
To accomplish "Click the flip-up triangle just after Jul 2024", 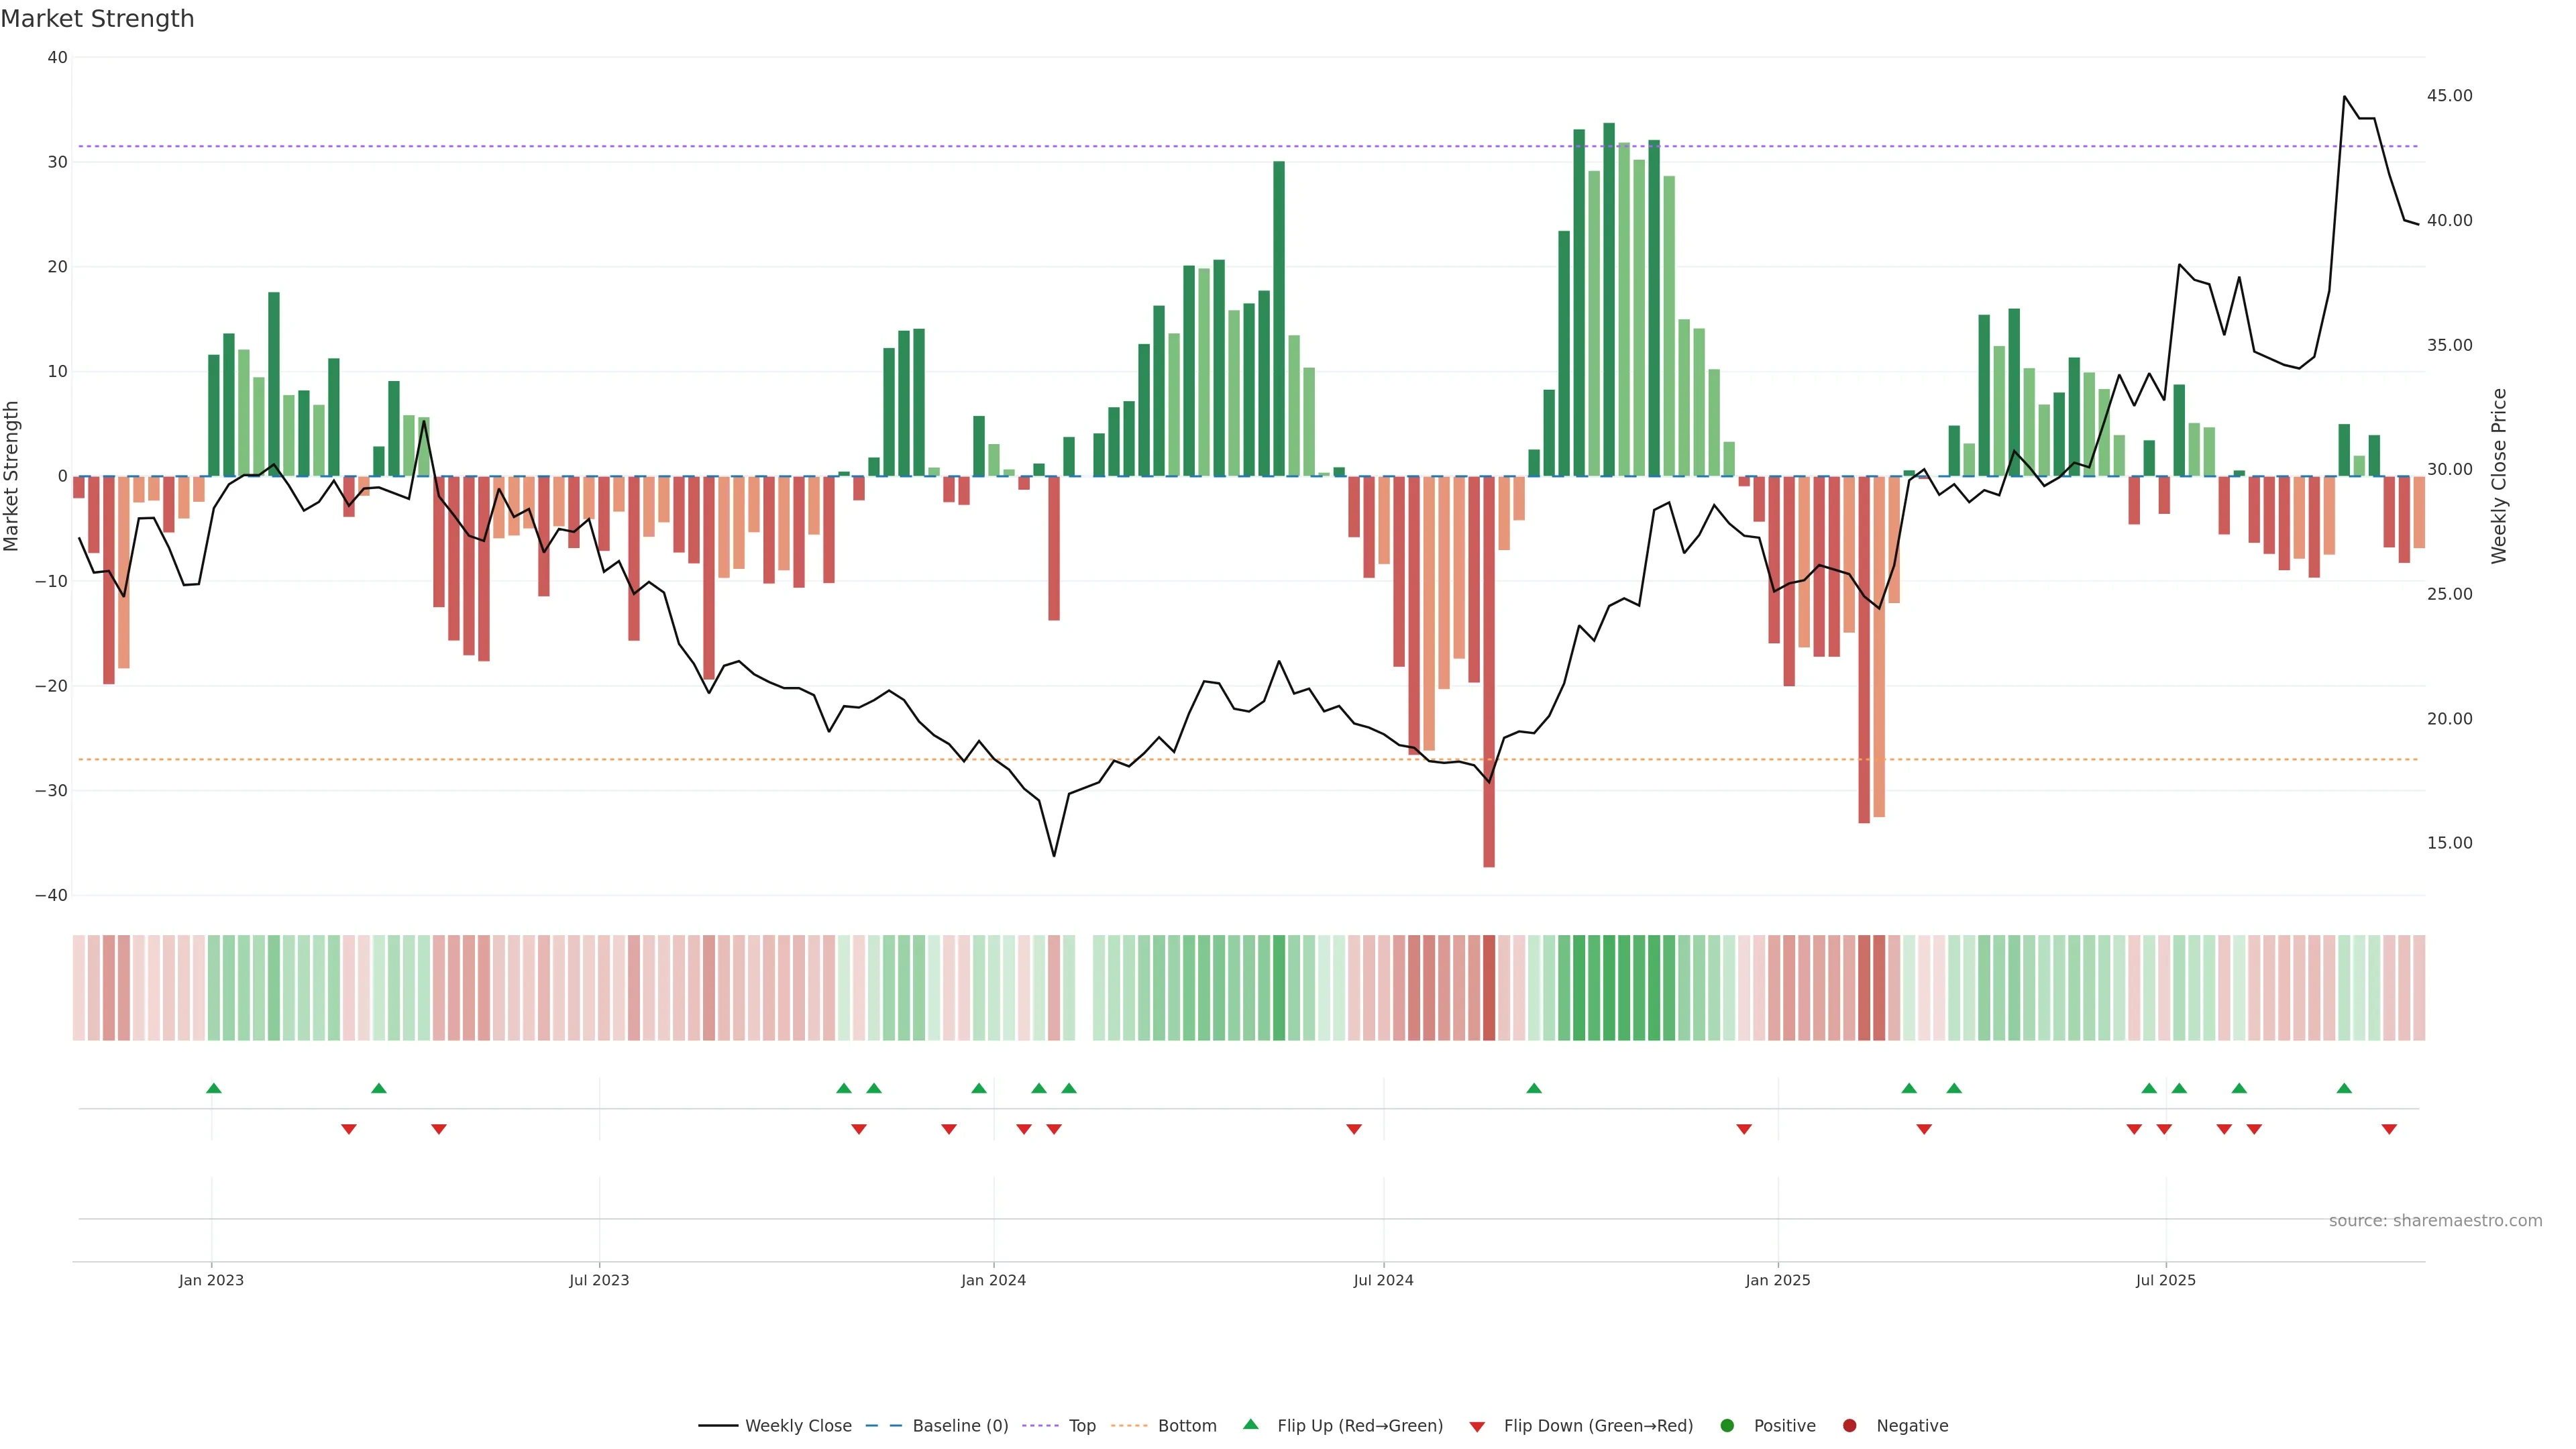I will 1534,1088.
